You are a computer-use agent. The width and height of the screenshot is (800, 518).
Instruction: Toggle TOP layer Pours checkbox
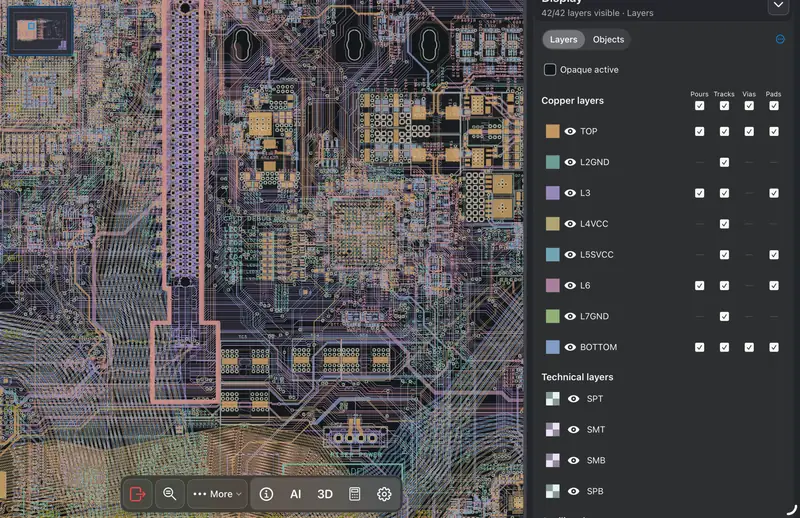point(699,131)
